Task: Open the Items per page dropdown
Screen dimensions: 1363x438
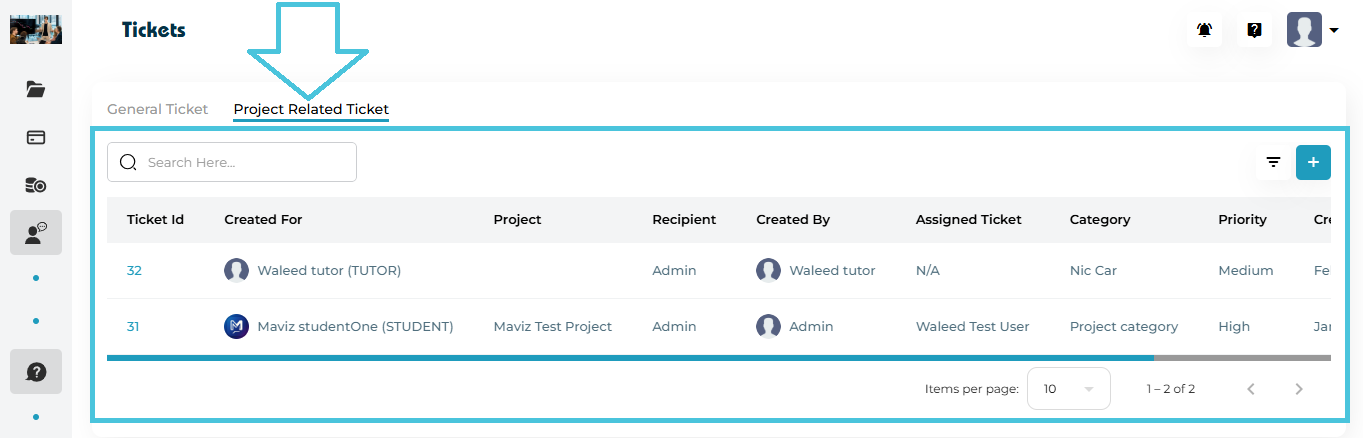Action: point(1068,389)
